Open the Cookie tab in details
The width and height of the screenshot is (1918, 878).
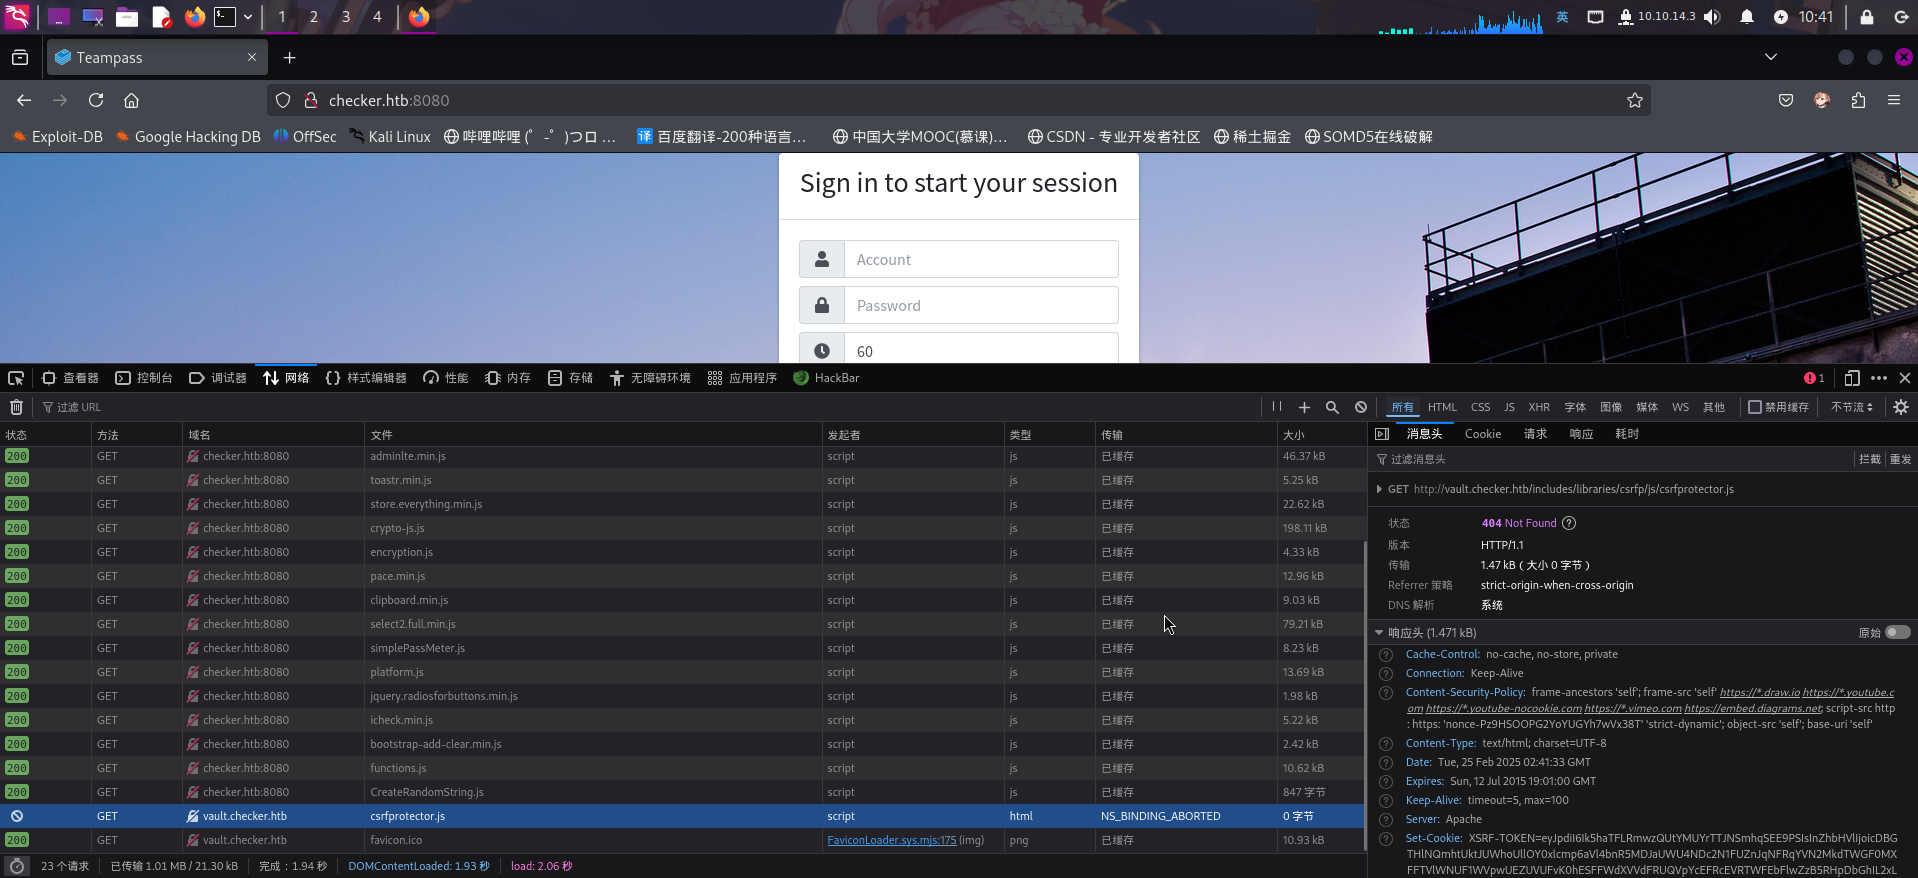[x=1483, y=434]
